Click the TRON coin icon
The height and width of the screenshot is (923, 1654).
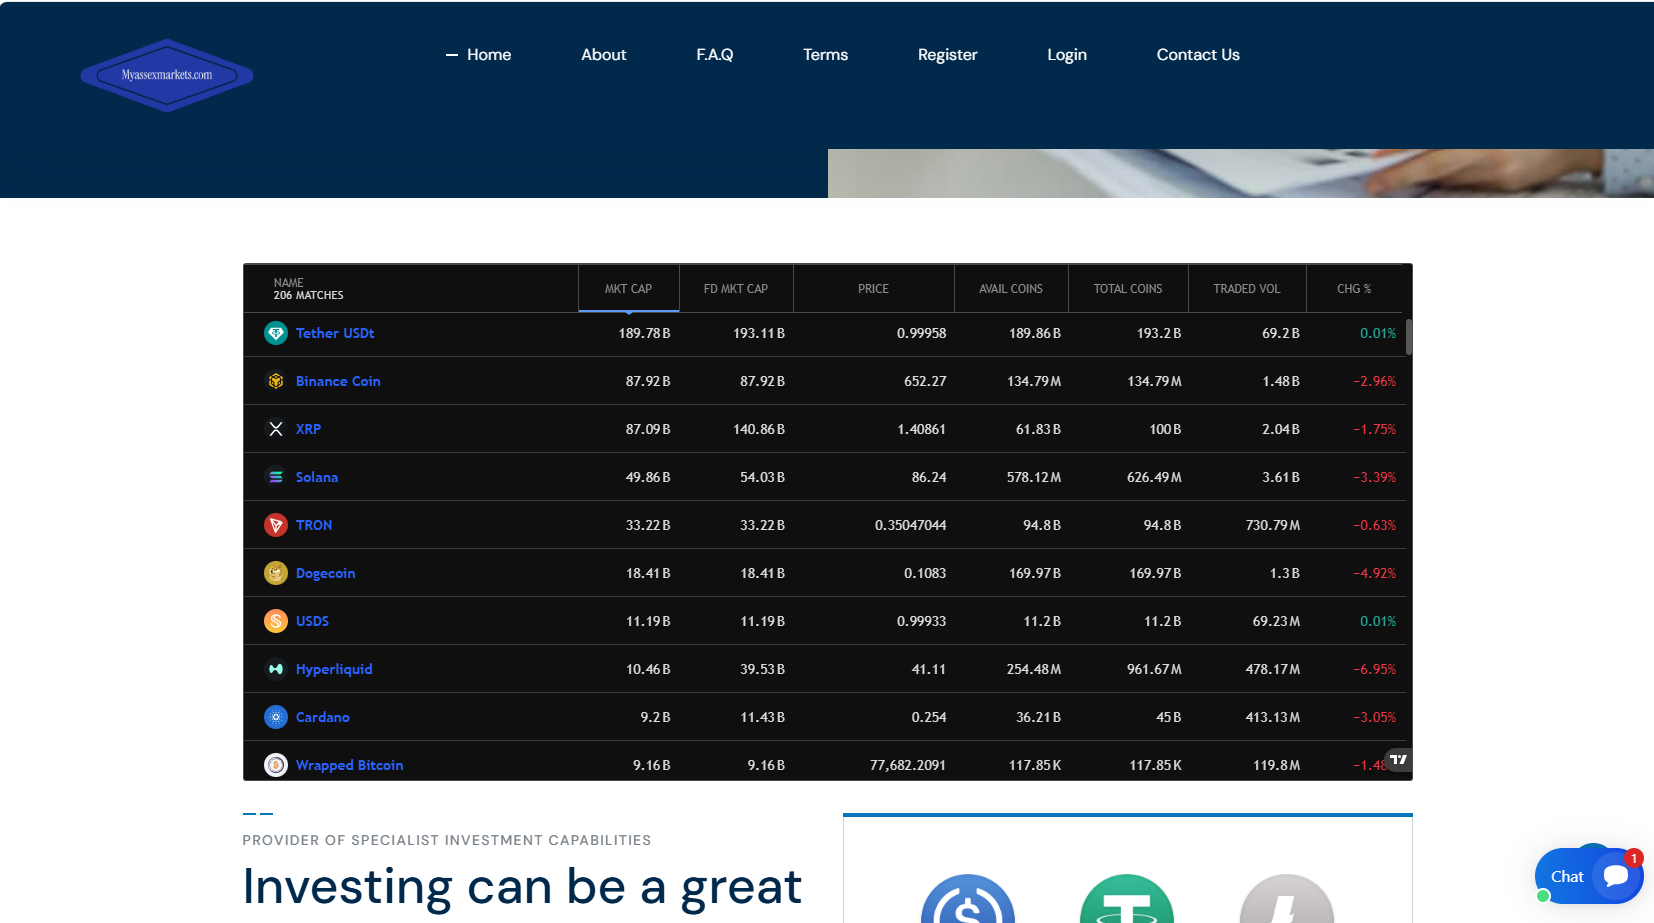[x=276, y=525]
